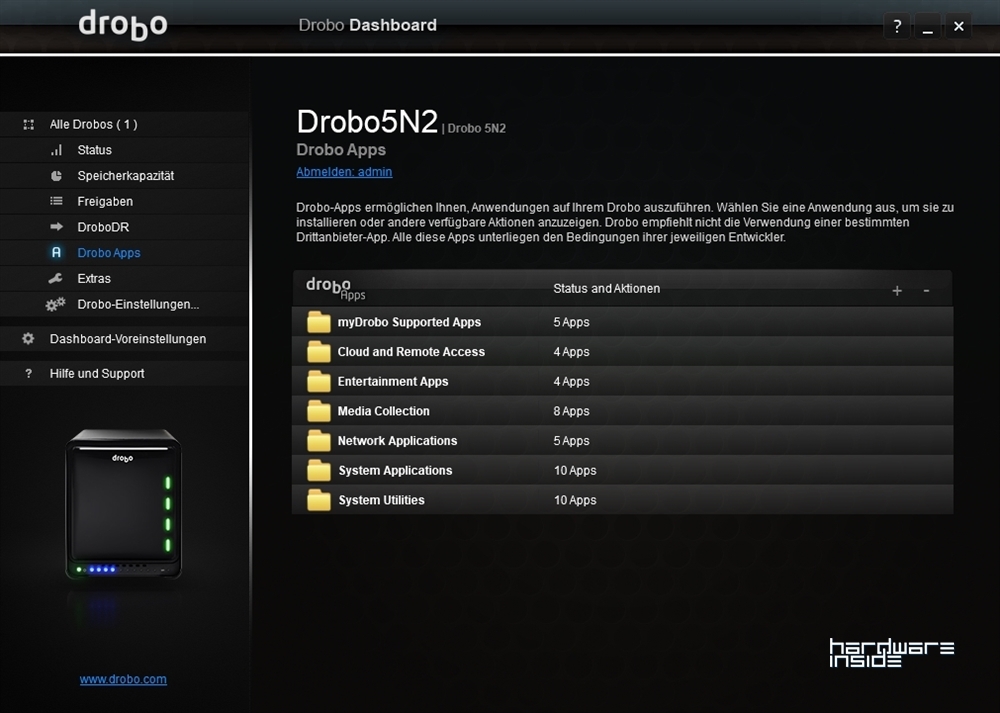Click the DroboDR arrow icon
Image resolution: width=1000 pixels, height=713 pixels.
click(57, 226)
